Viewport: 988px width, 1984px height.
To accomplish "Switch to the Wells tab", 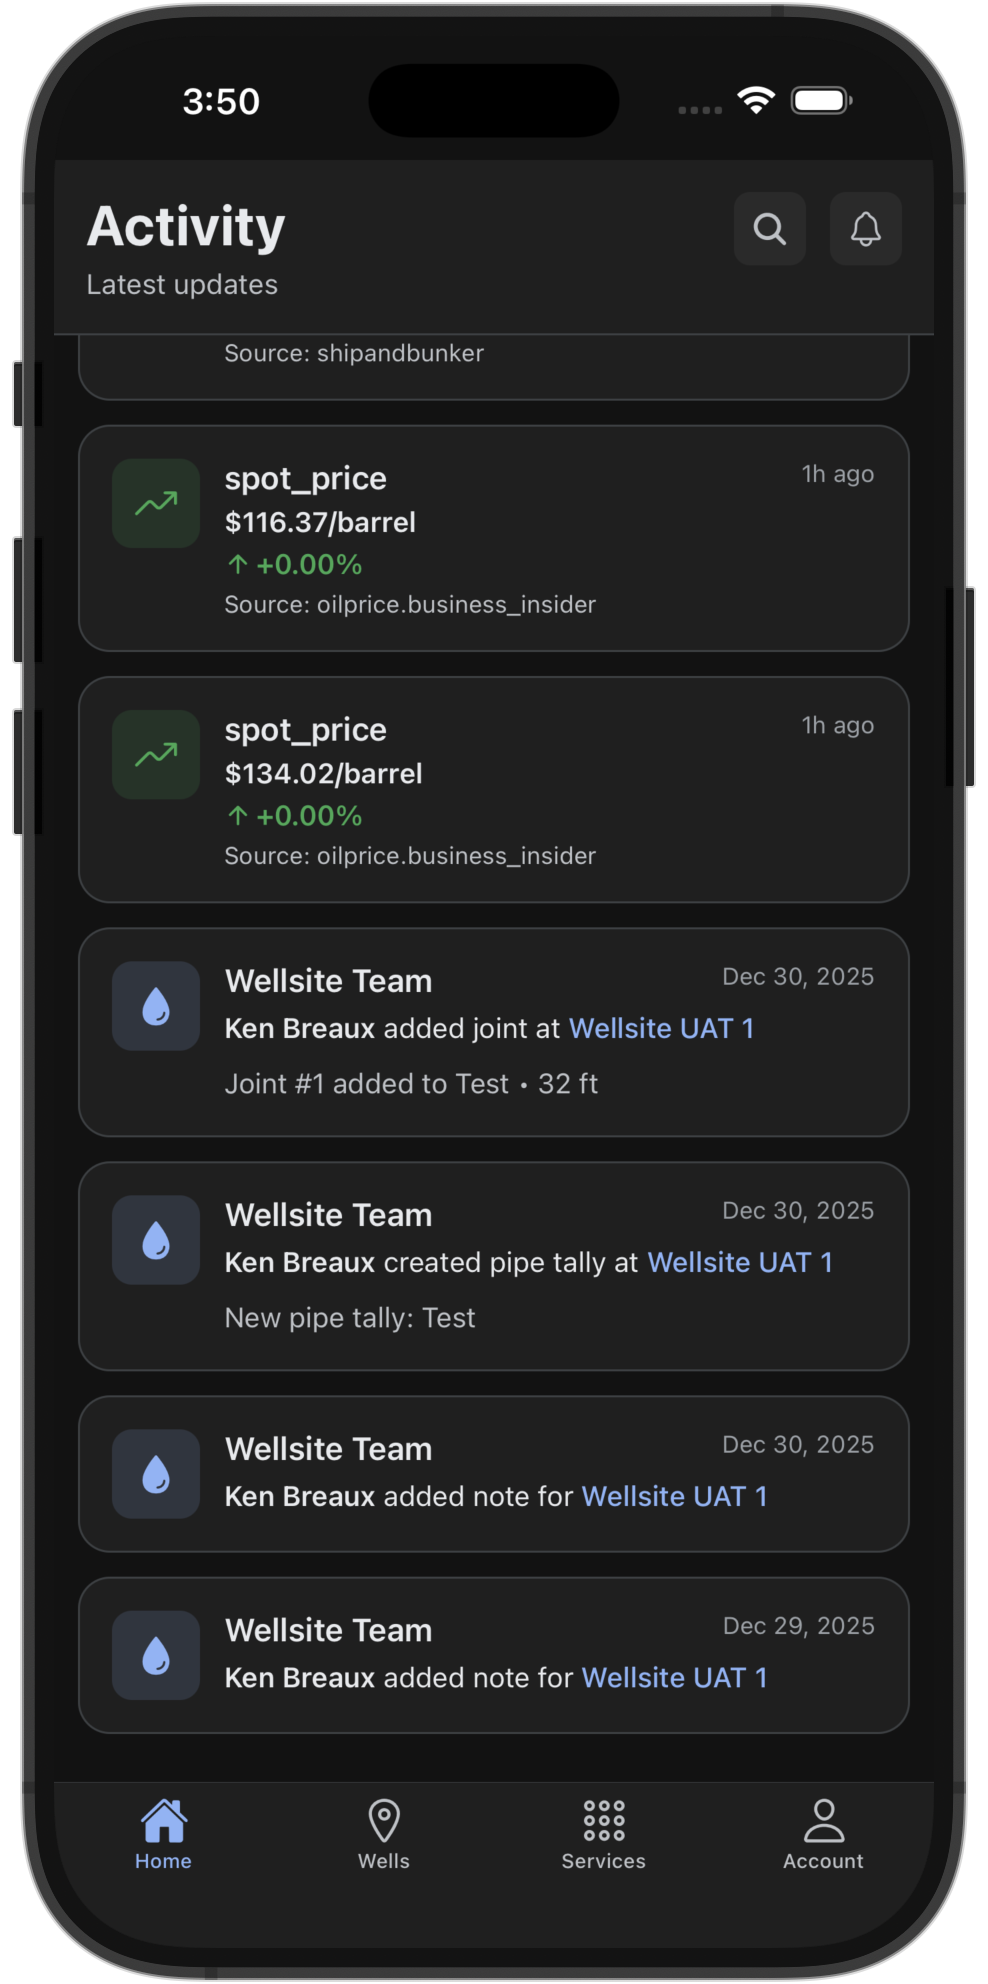I will click(x=384, y=1834).
